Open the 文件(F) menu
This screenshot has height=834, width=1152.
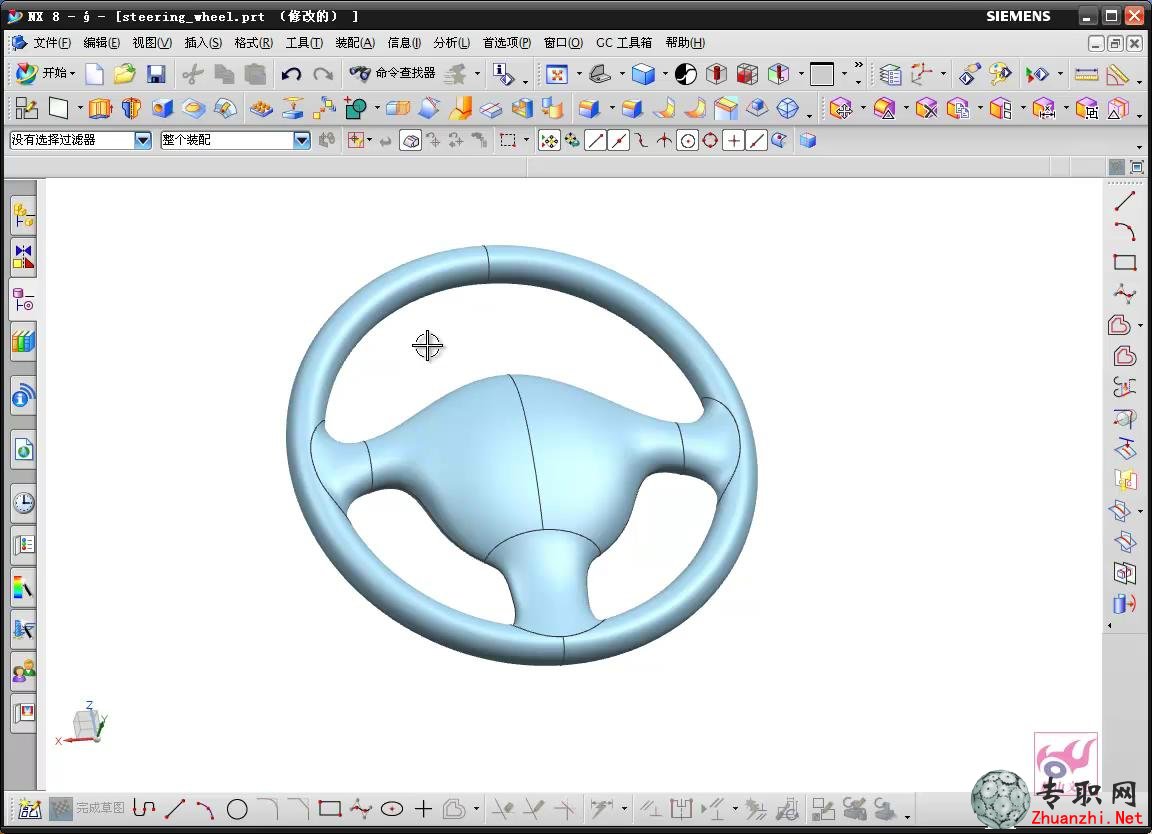click(x=51, y=43)
